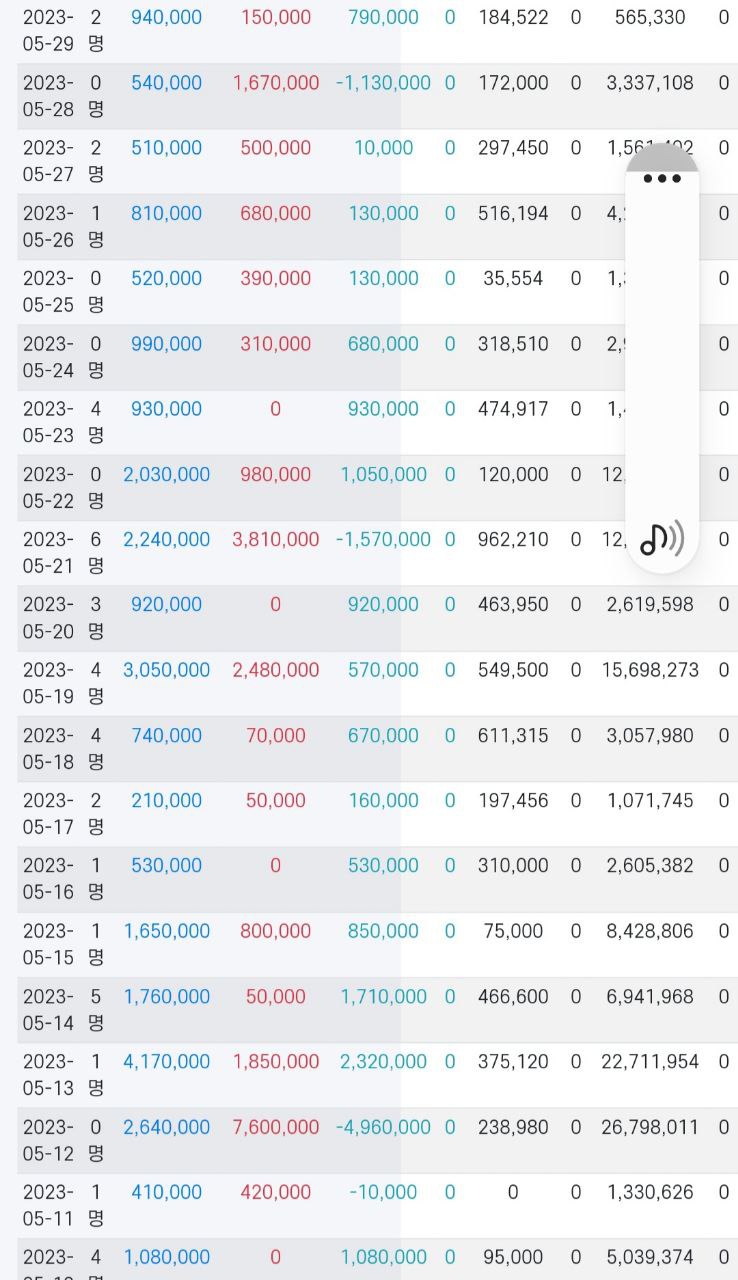
Task: Click the 3,050,000 deposit value
Action: pyautogui.click(x=167, y=670)
